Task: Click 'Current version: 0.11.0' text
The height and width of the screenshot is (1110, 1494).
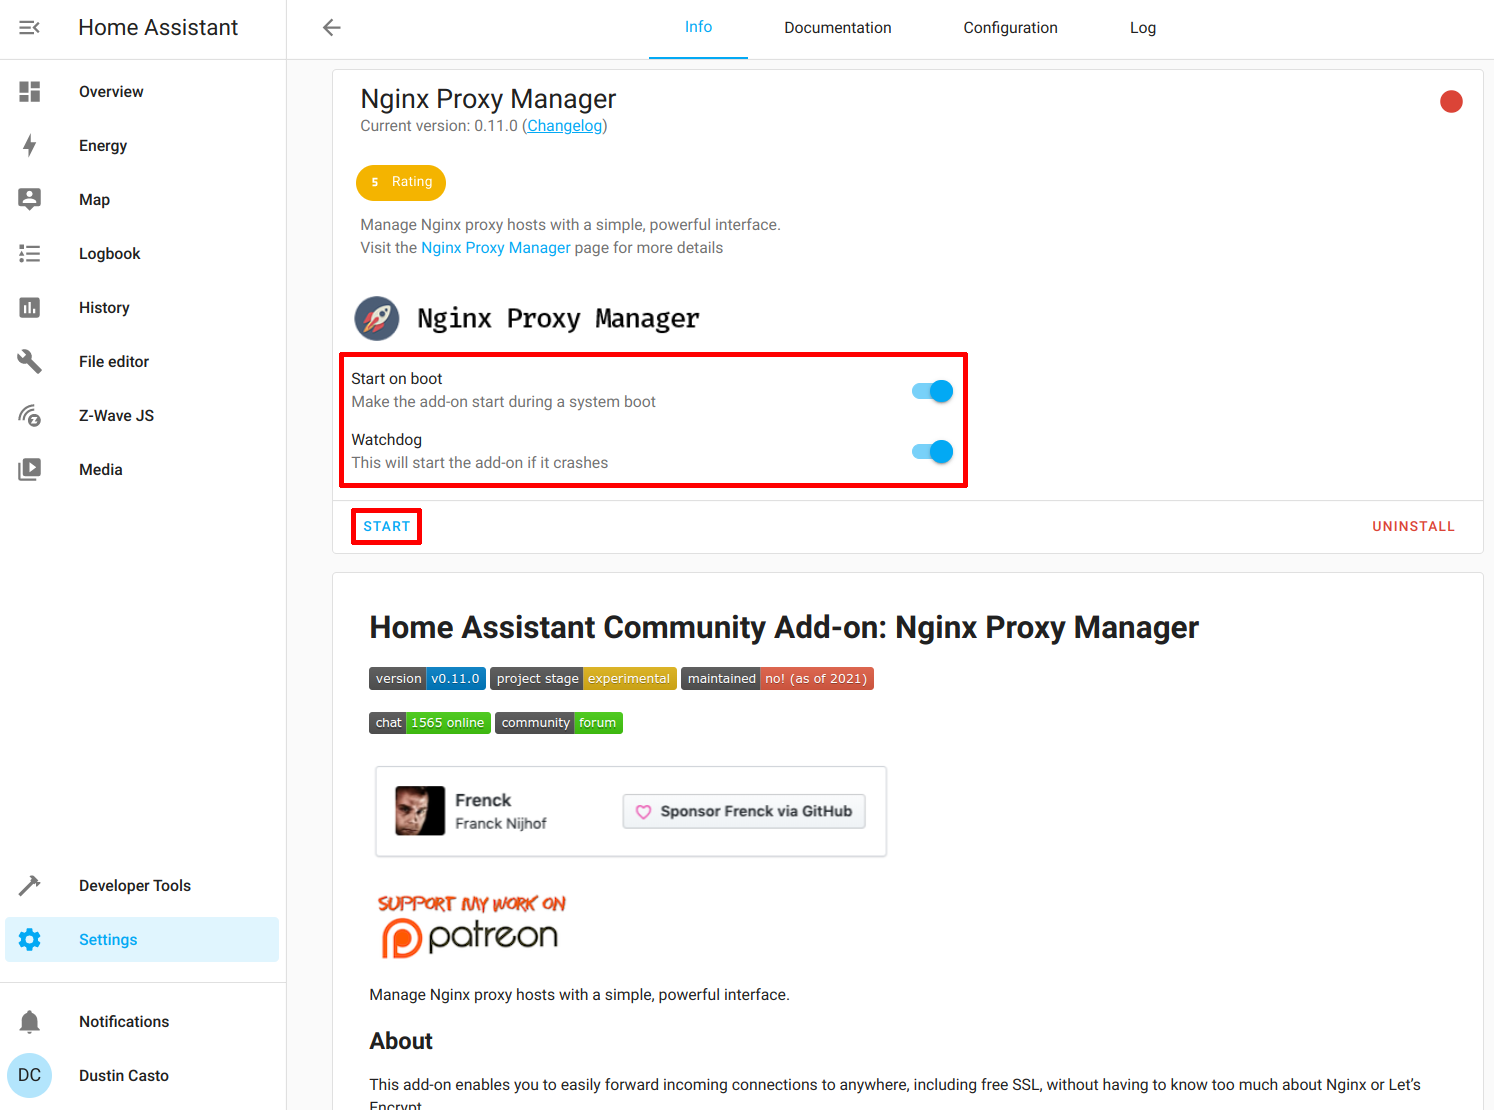Action: coord(439,126)
